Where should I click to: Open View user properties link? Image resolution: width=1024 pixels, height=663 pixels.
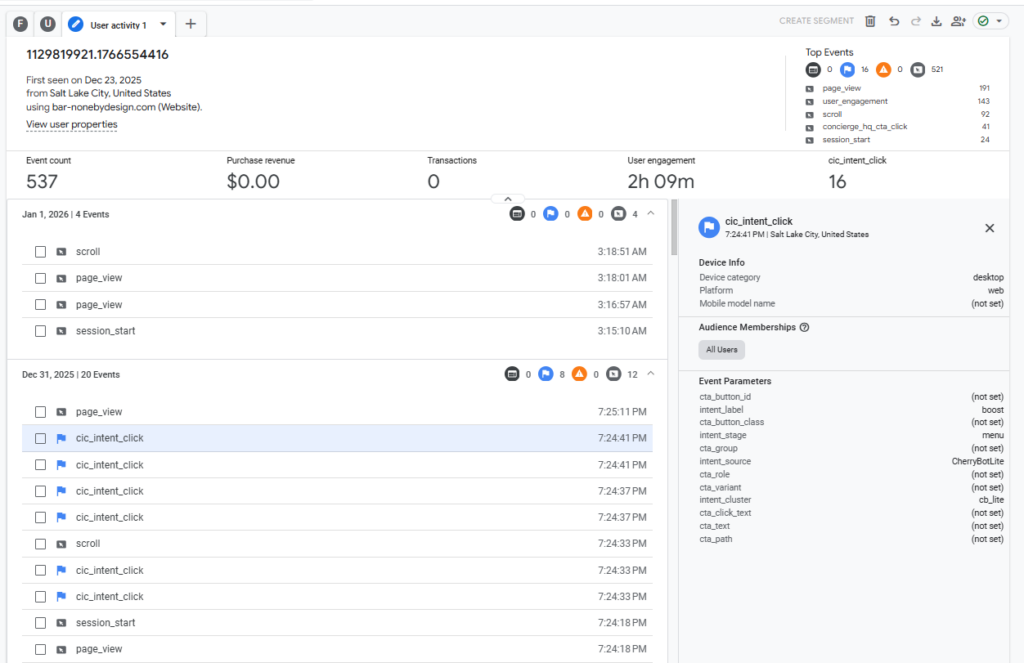tap(72, 125)
